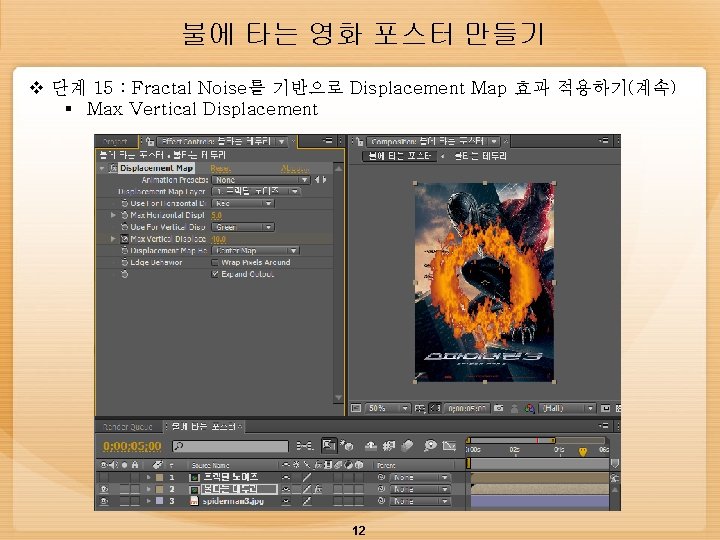The width and height of the screenshot is (720, 540).
Task: Toggle visibility eye for layer 2
Action: (x=104, y=489)
